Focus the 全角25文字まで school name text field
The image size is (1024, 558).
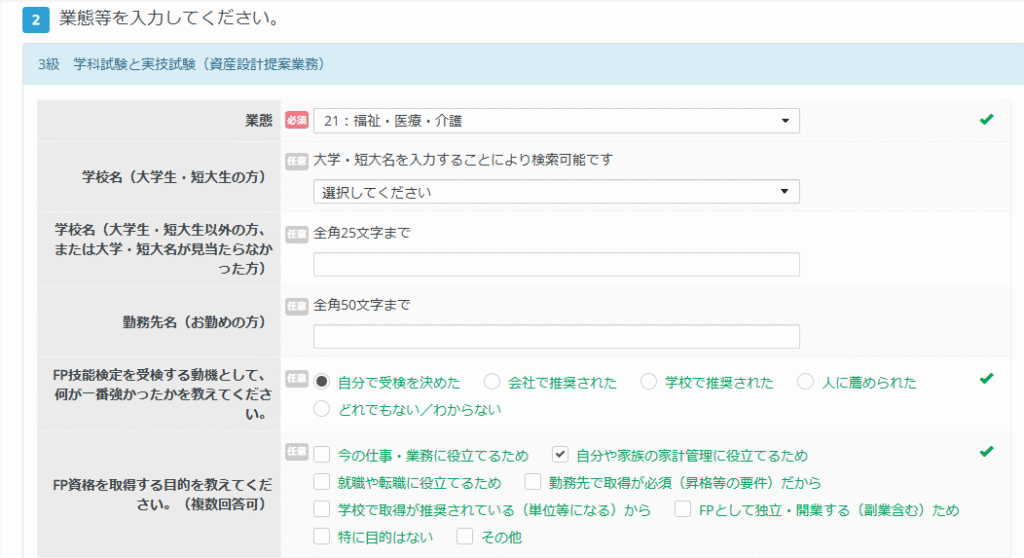point(556,264)
